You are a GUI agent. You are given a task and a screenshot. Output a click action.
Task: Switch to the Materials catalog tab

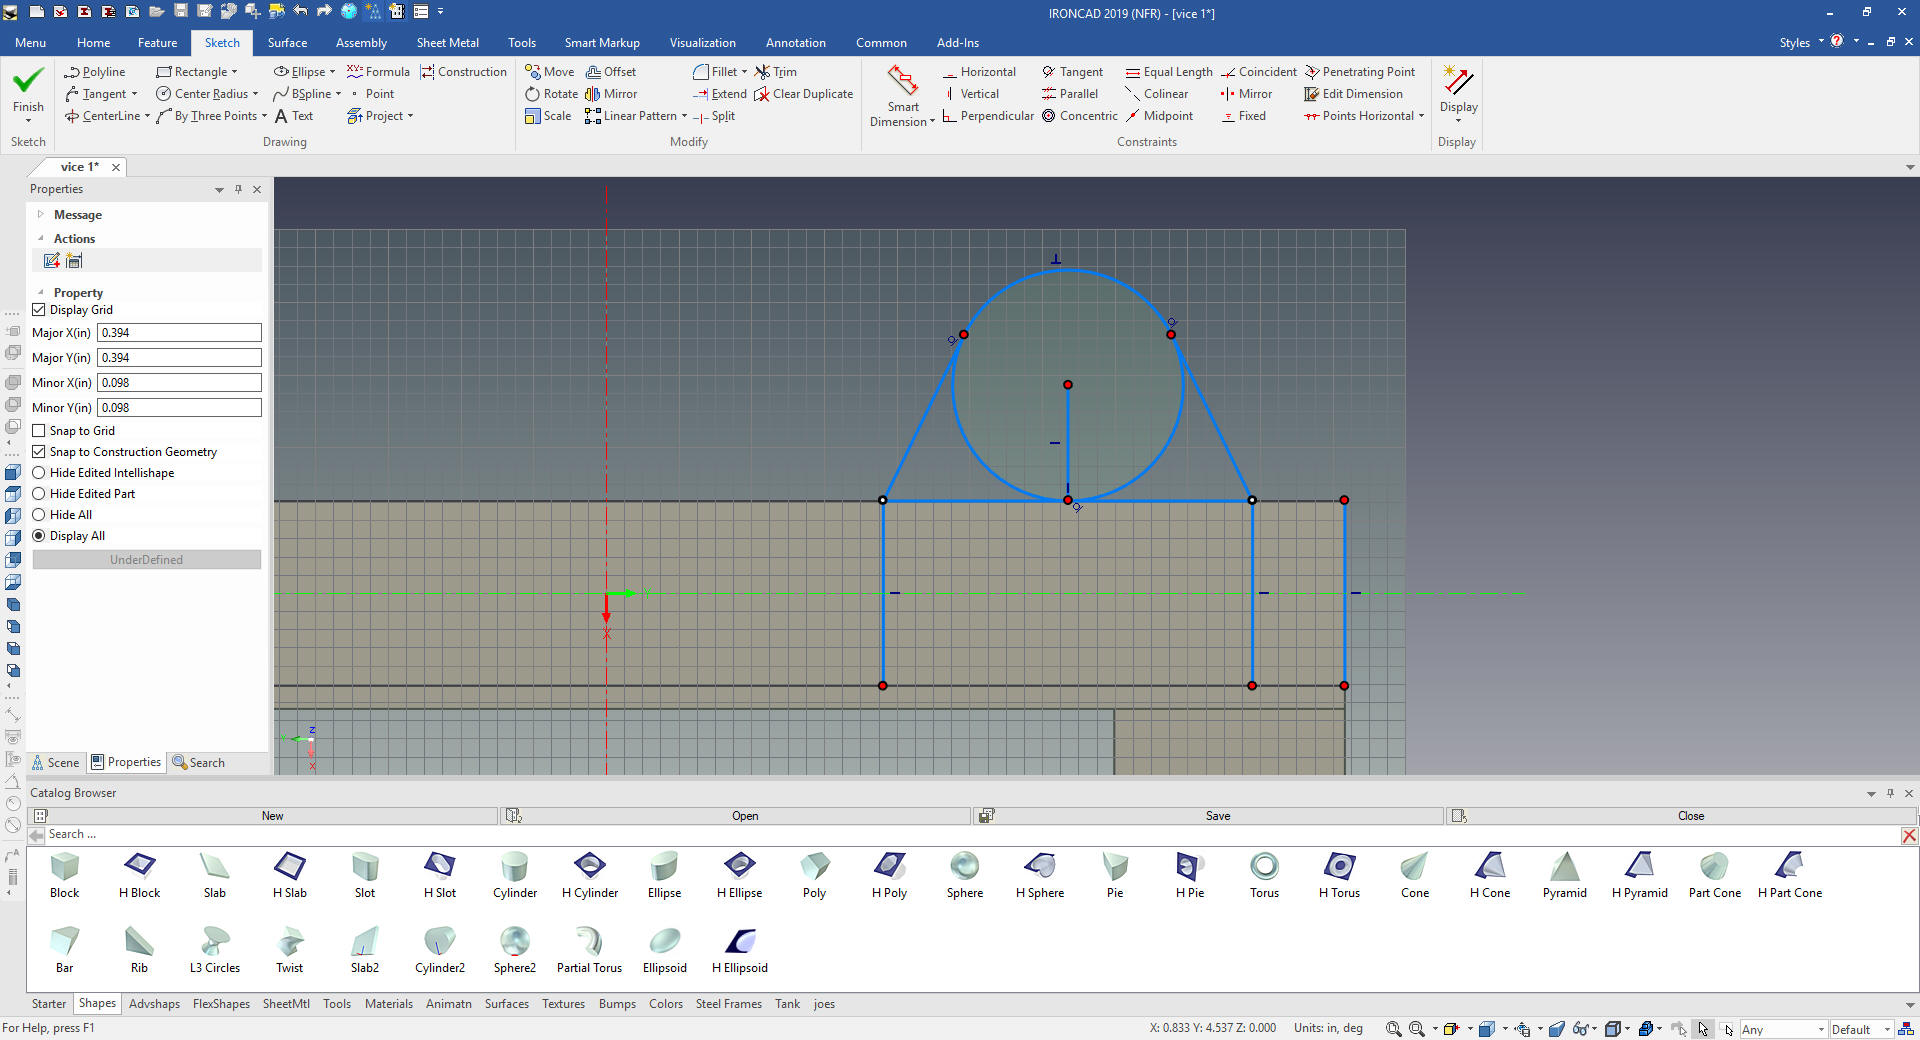388,1004
